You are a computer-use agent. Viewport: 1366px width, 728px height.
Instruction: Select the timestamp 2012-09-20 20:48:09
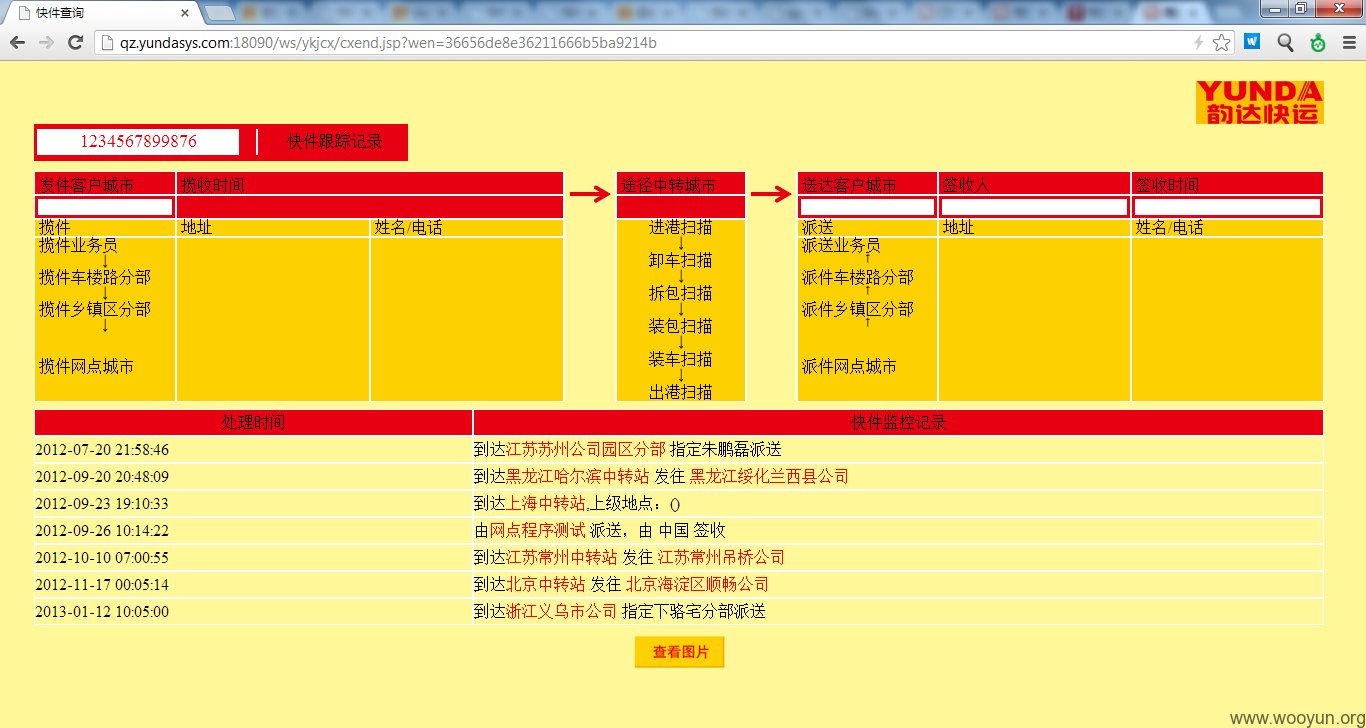[102, 477]
